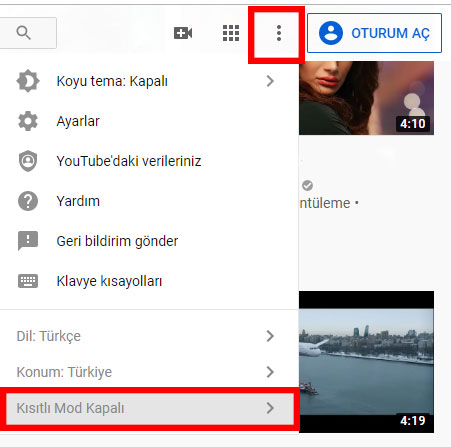The image size is (451, 447).
Task: Open the Kısıtlı Mod Kapalı option
Action: (x=150, y=408)
